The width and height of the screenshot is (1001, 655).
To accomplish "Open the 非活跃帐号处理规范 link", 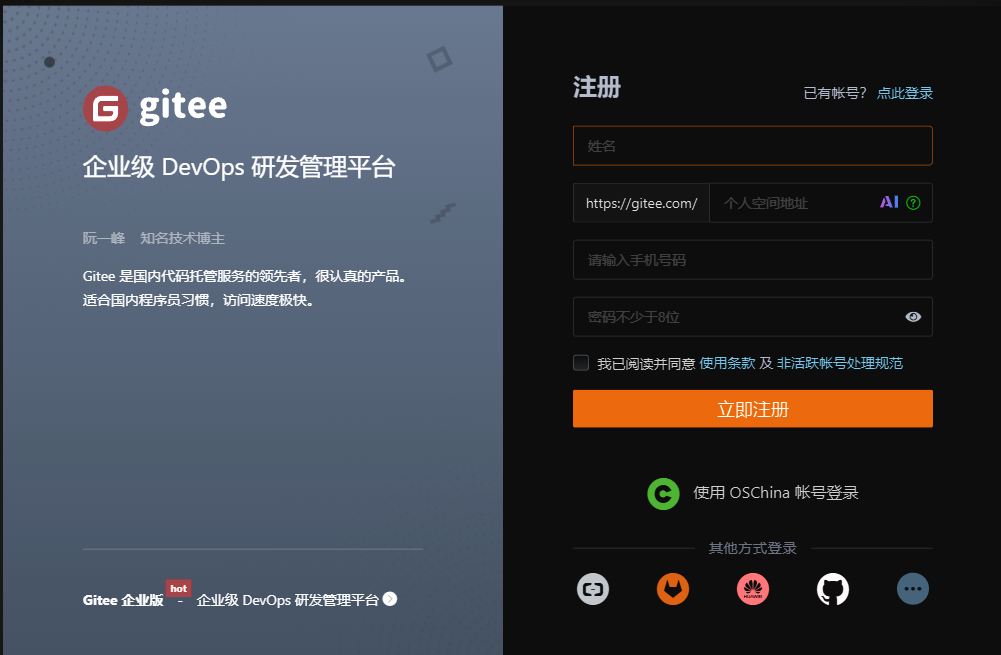I will (x=839, y=363).
